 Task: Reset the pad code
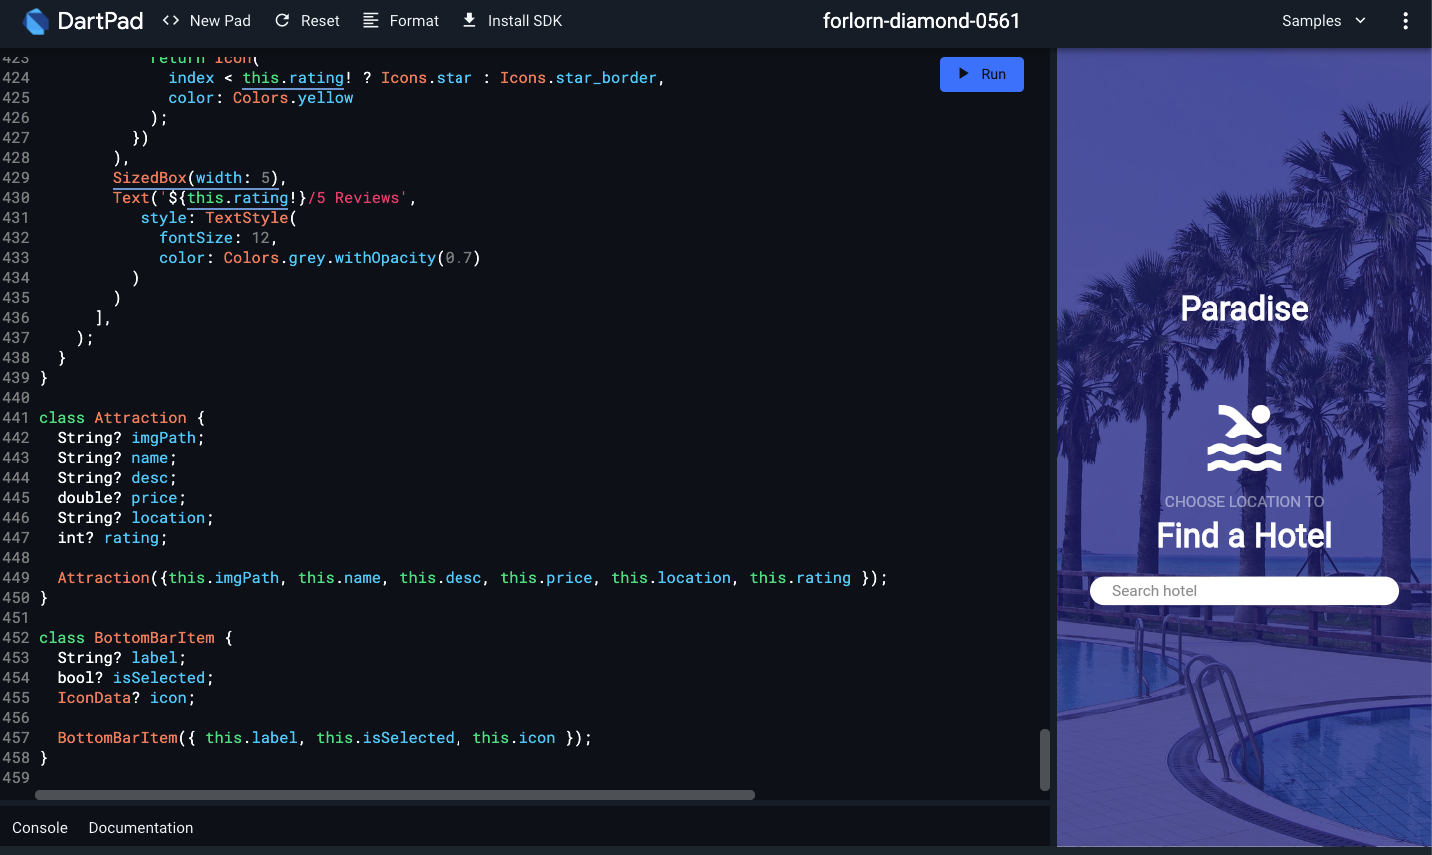(307, 21)
